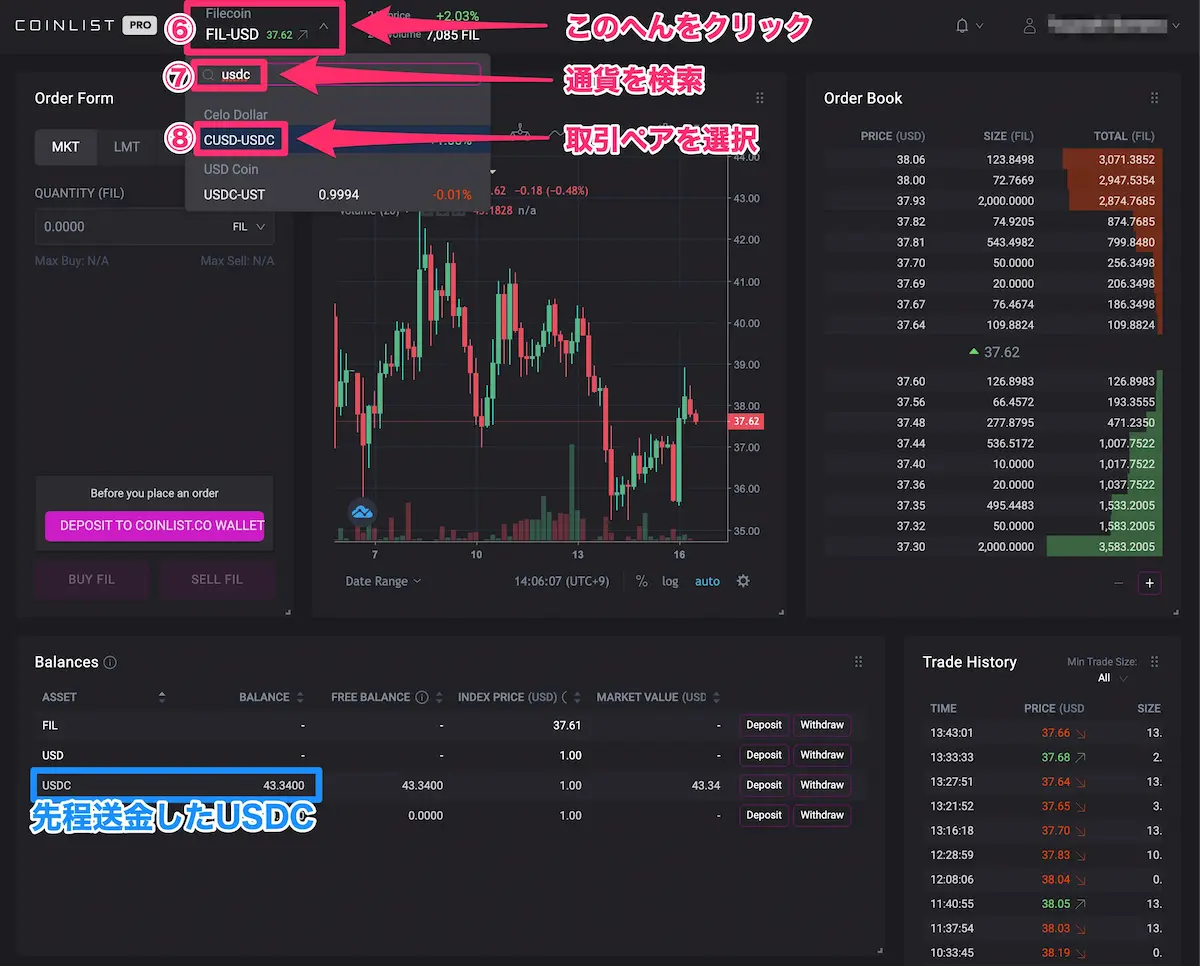Click the SELL FIL button
The height and width of the screenshot is (966, 1200).
(x=217, y=579)
